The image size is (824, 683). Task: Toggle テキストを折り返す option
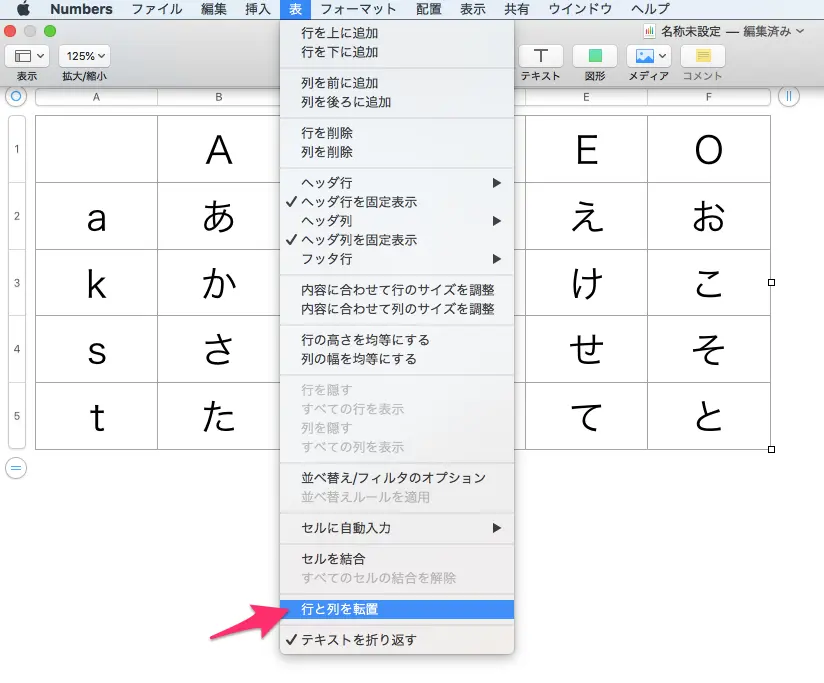(x=358, y=640)
